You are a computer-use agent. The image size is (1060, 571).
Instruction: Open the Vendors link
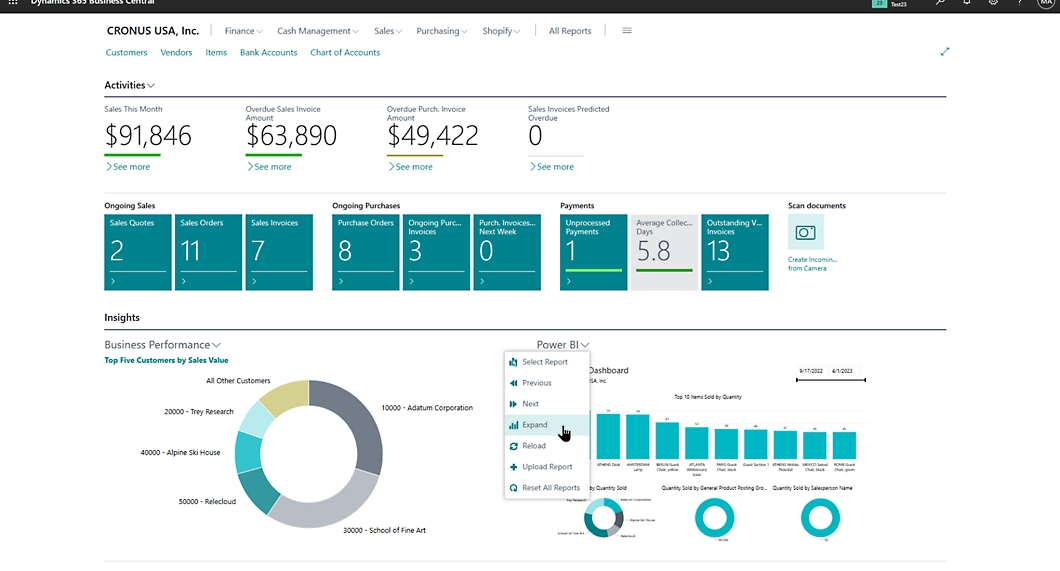(176, 52)
